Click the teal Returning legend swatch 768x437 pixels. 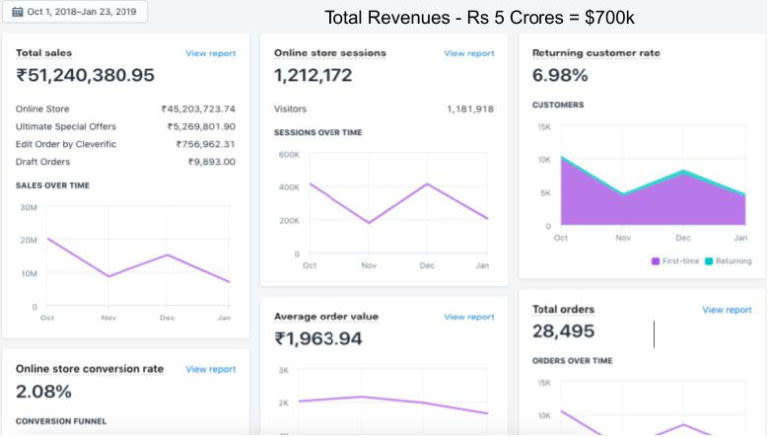point(709,261)
